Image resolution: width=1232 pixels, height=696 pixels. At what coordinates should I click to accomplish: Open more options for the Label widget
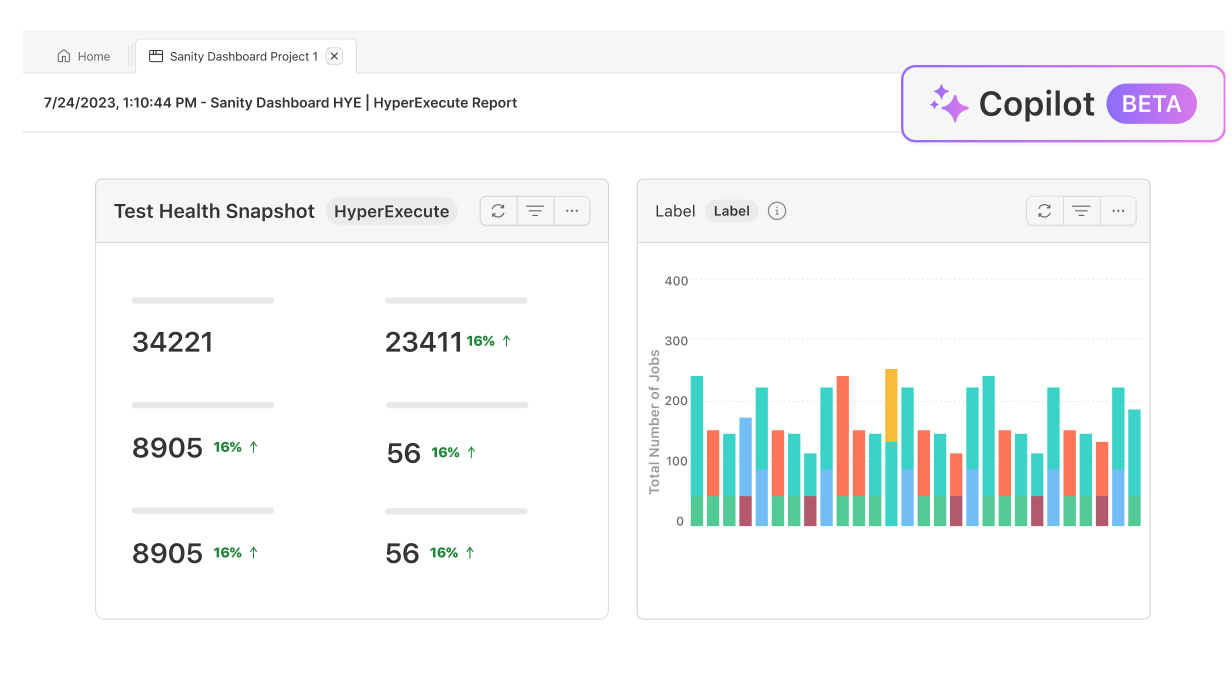[x=1118, y=211]
